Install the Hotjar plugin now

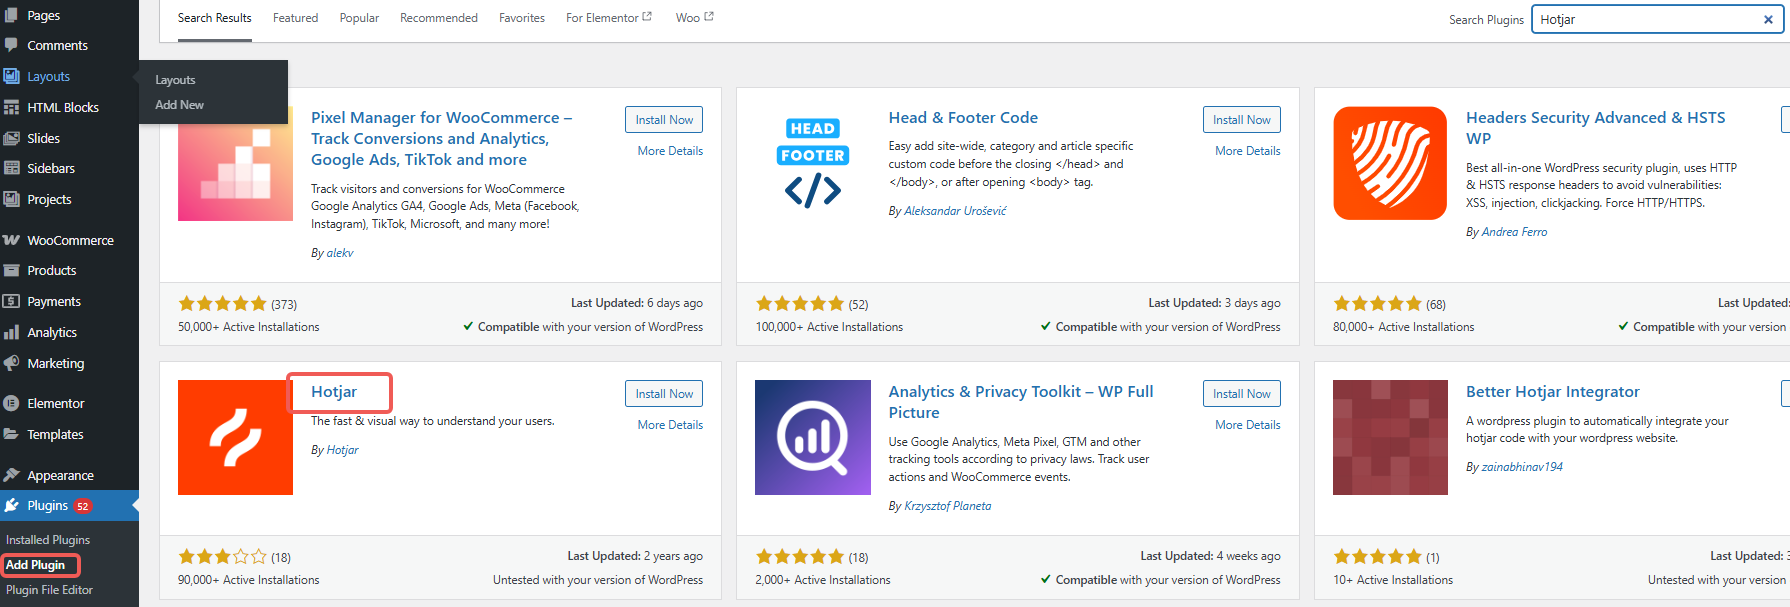(664, 394)
